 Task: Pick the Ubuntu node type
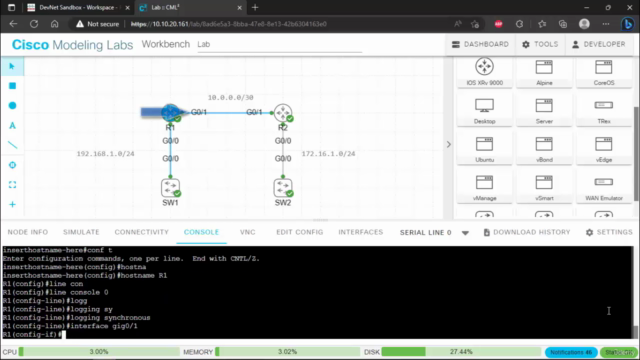[484, 149]
